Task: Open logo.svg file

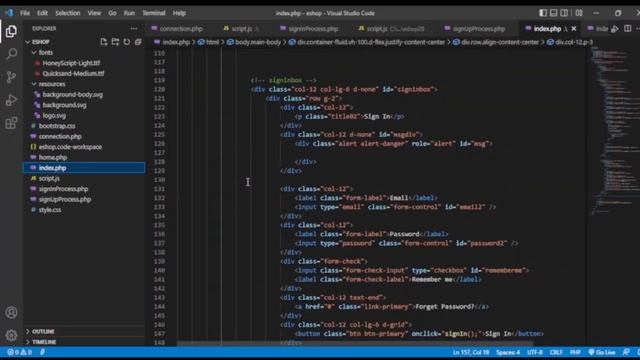Action: tap(54, 116)
